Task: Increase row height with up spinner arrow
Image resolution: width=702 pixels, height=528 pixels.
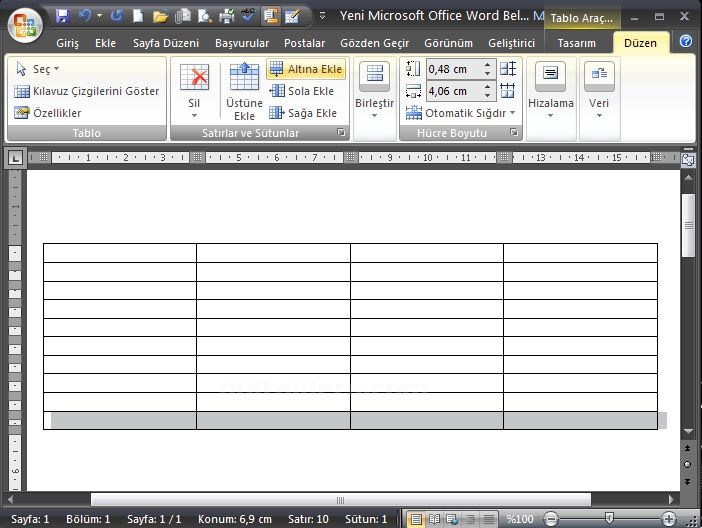Action: tap(488, 65)
